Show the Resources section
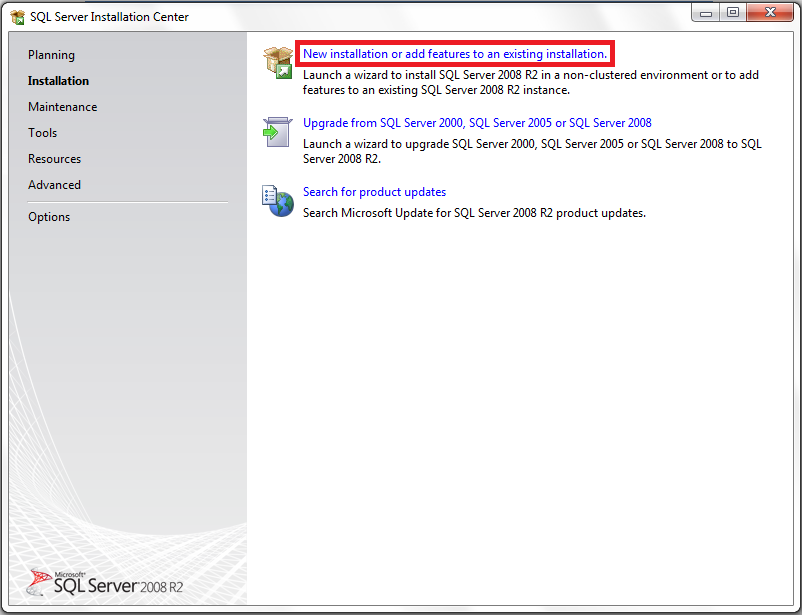The image size is (802, 615). click(54, 159)
